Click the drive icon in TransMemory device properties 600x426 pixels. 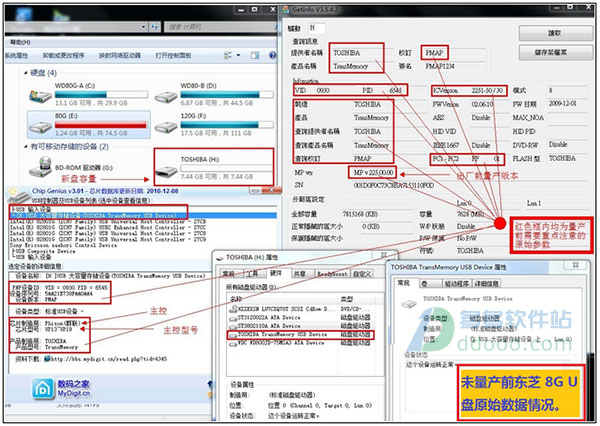409,304
